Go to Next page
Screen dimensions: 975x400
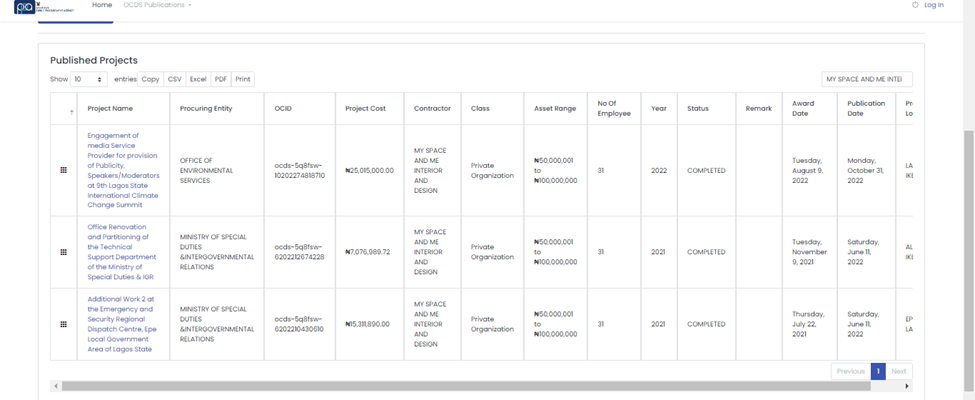(899, 371)
